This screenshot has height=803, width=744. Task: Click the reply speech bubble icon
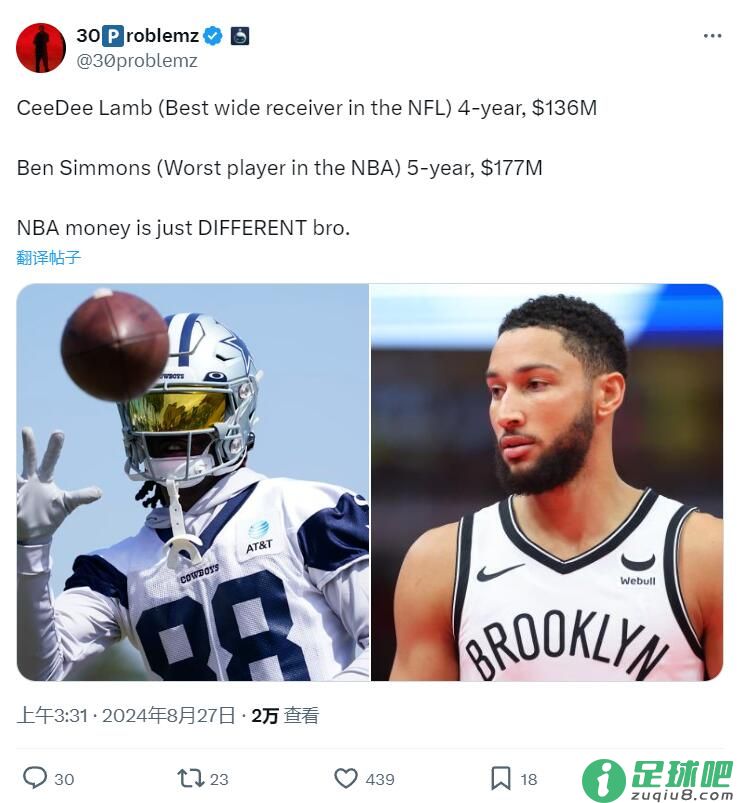35,777
